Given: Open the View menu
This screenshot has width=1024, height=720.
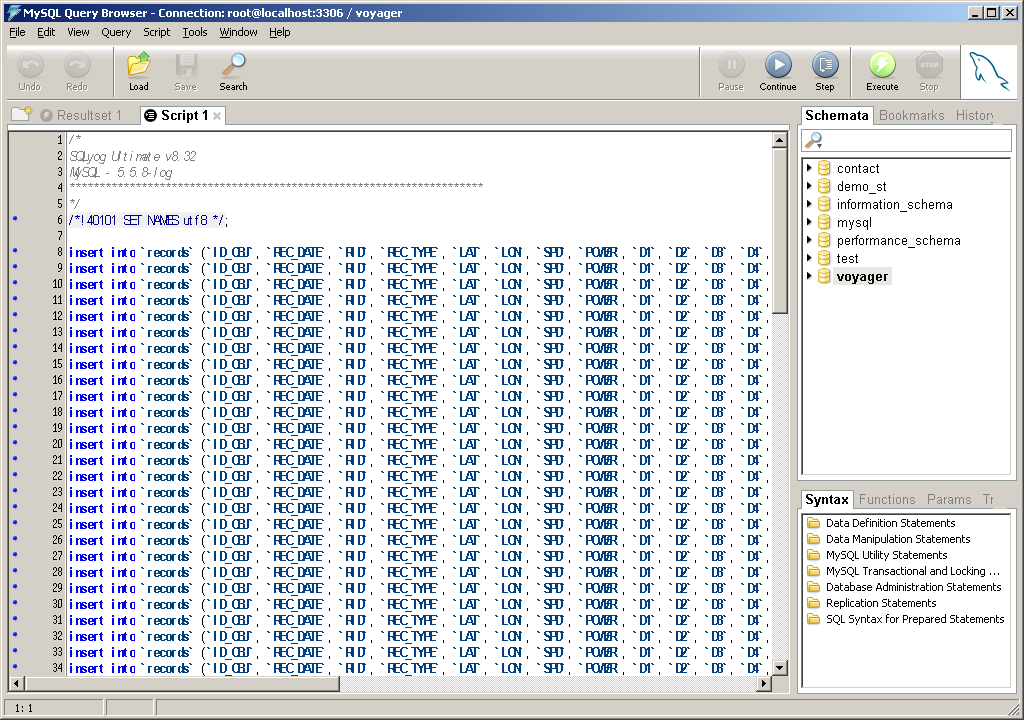Looking at the screenshot, I should [x=78, y=32].
